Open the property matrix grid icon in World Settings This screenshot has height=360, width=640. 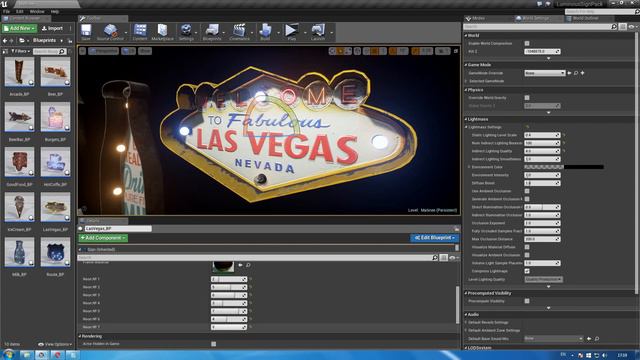click(622, 27)
